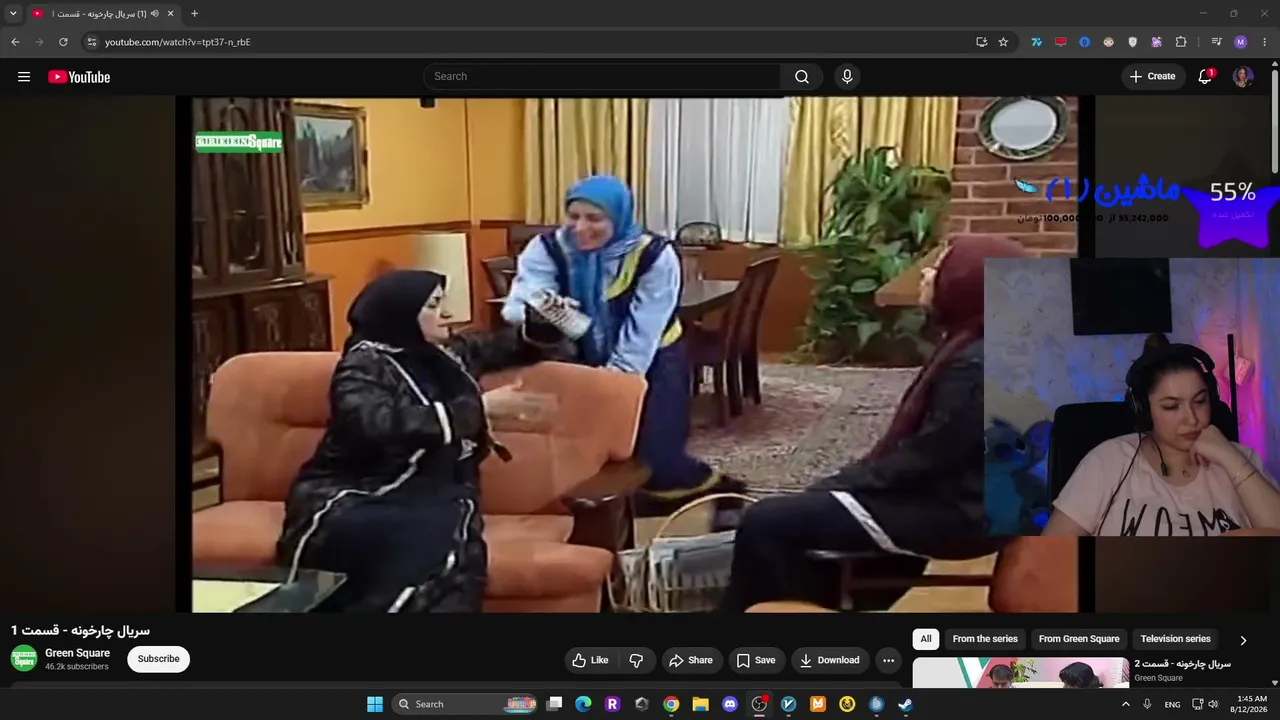Show hidden system tray icons chevron

tap(1125, 704)
